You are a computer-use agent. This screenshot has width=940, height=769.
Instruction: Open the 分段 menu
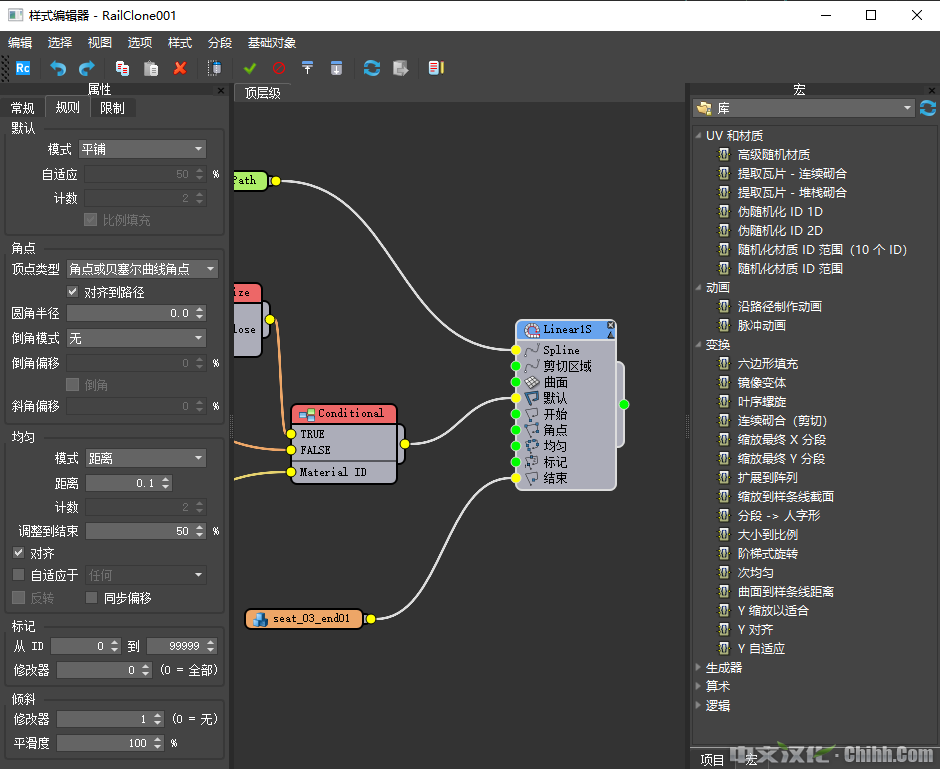(220, 43)
